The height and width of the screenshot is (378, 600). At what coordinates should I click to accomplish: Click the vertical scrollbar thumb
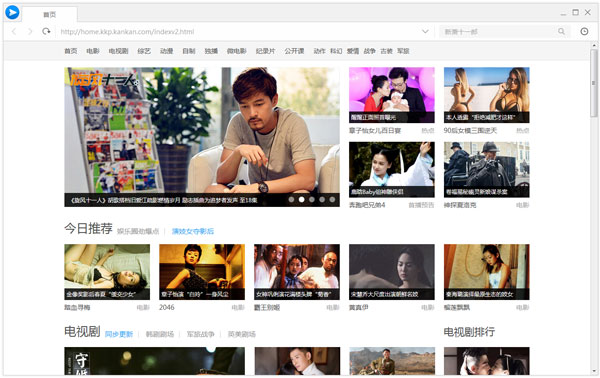click(594, 83)
